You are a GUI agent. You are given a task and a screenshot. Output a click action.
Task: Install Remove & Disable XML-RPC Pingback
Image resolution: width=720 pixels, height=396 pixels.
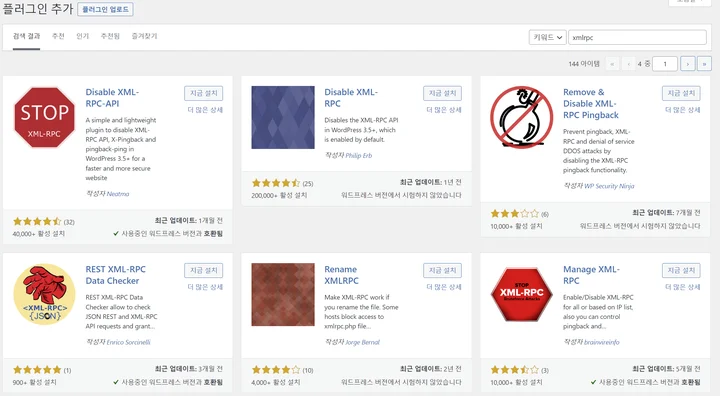click(x=681, y=93)
